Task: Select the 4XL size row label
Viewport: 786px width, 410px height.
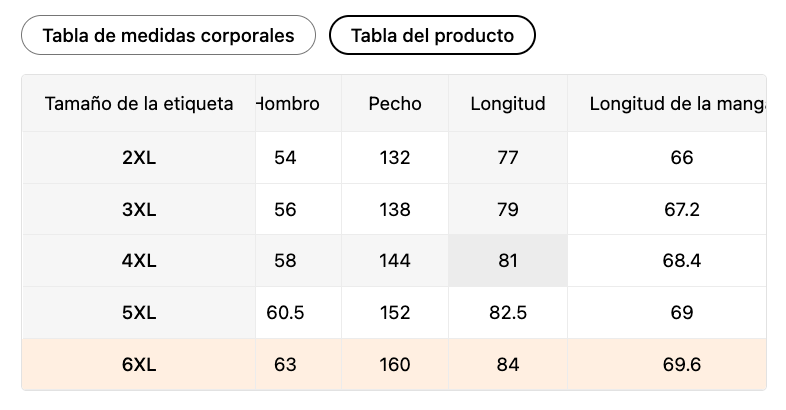Action: pos(139,261)
